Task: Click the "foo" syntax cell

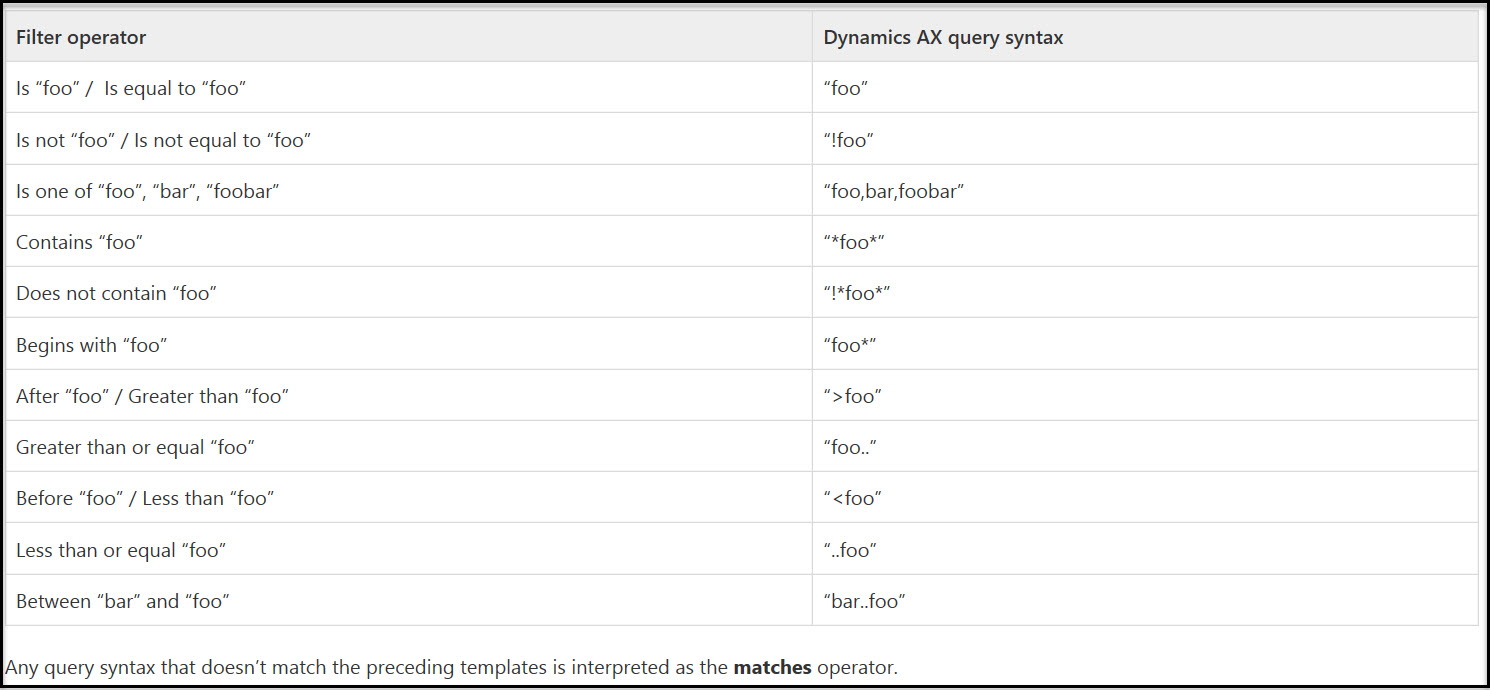Action: tap(843, 88)
